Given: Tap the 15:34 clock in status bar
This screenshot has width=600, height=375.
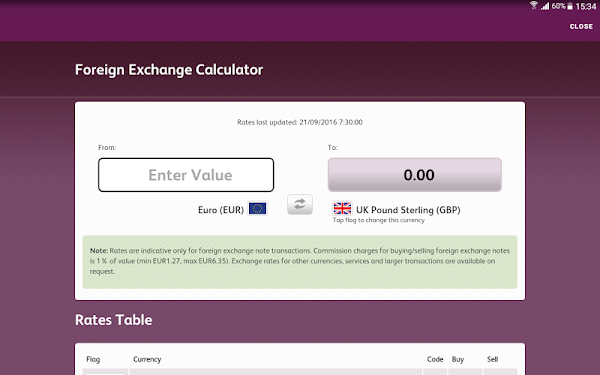Looking at the screenshot, I should (585, 7).
